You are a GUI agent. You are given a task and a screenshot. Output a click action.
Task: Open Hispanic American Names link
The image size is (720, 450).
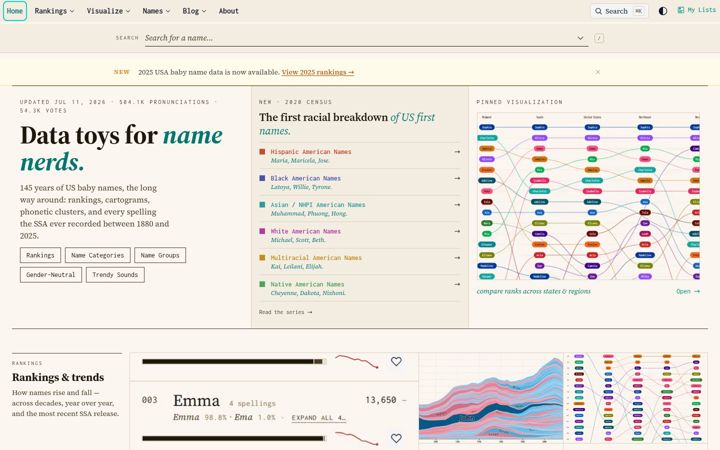311,152
